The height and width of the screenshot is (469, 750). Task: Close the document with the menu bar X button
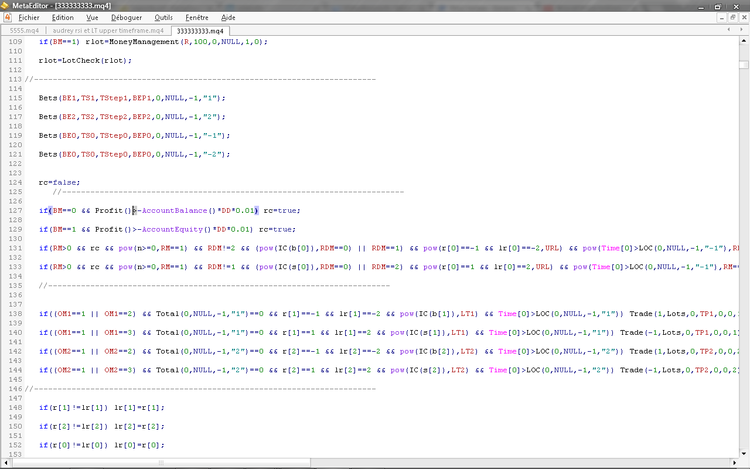coord(742,17)
